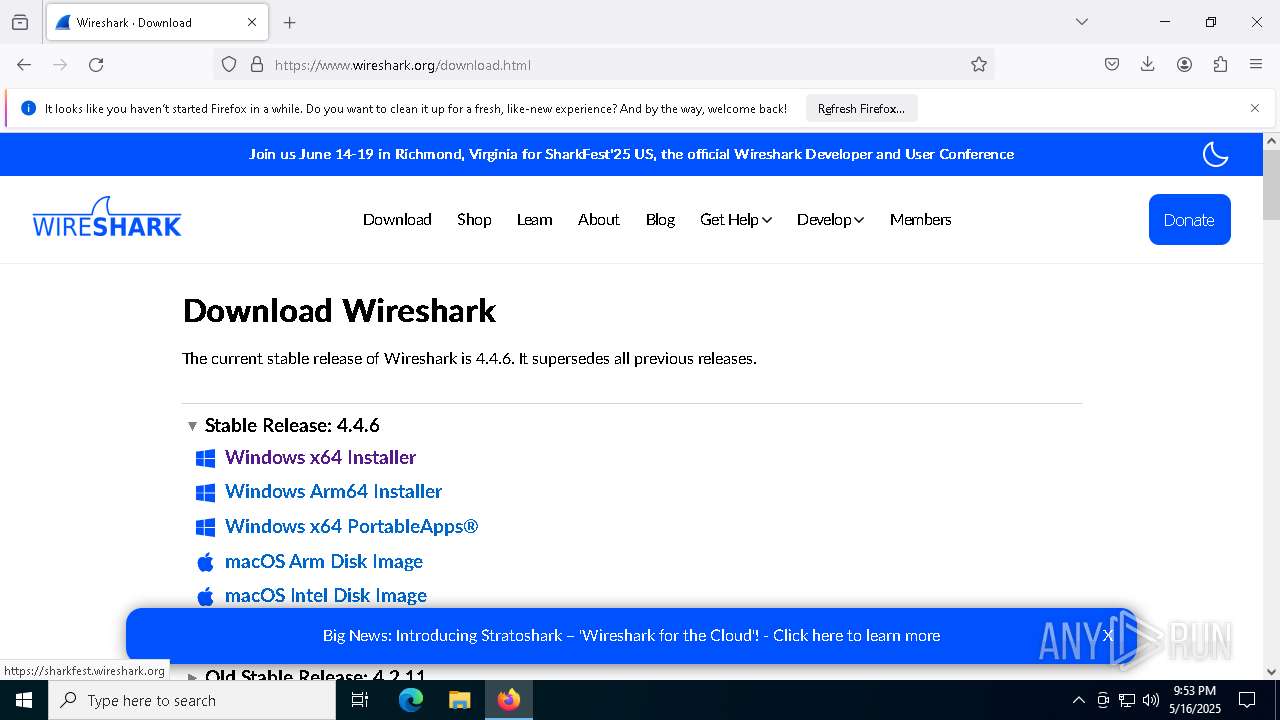Open Stratoshark announcement banner
Image resolution: width=1280 pixels, height=720 pixels.
click(x=631, y=635)
